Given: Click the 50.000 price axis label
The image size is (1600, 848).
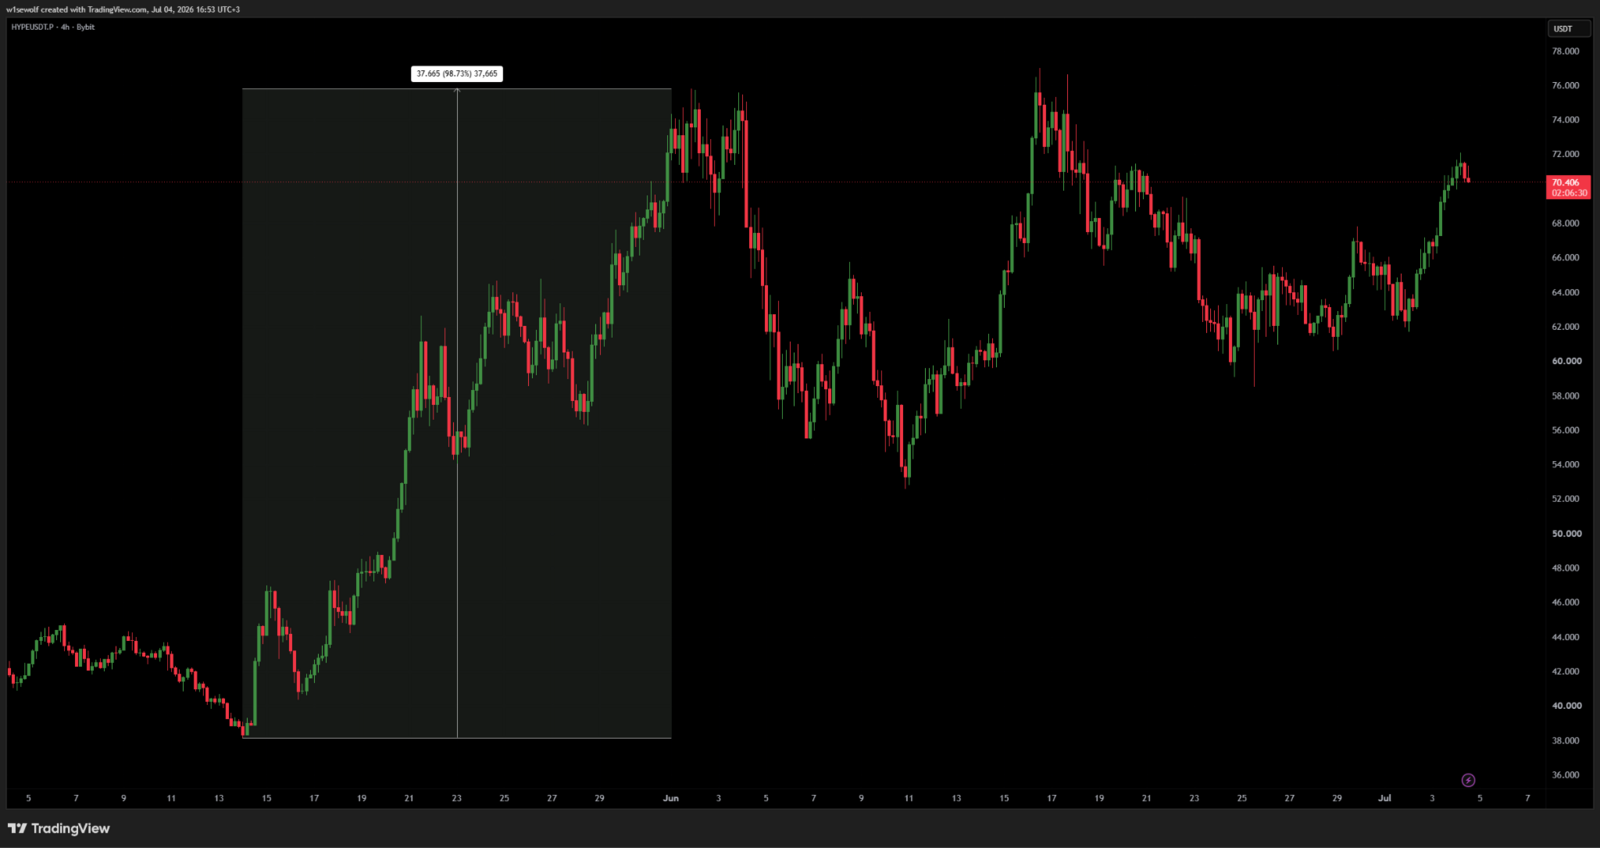Looking at the screenshot, I should click(x=1566, y=533).
